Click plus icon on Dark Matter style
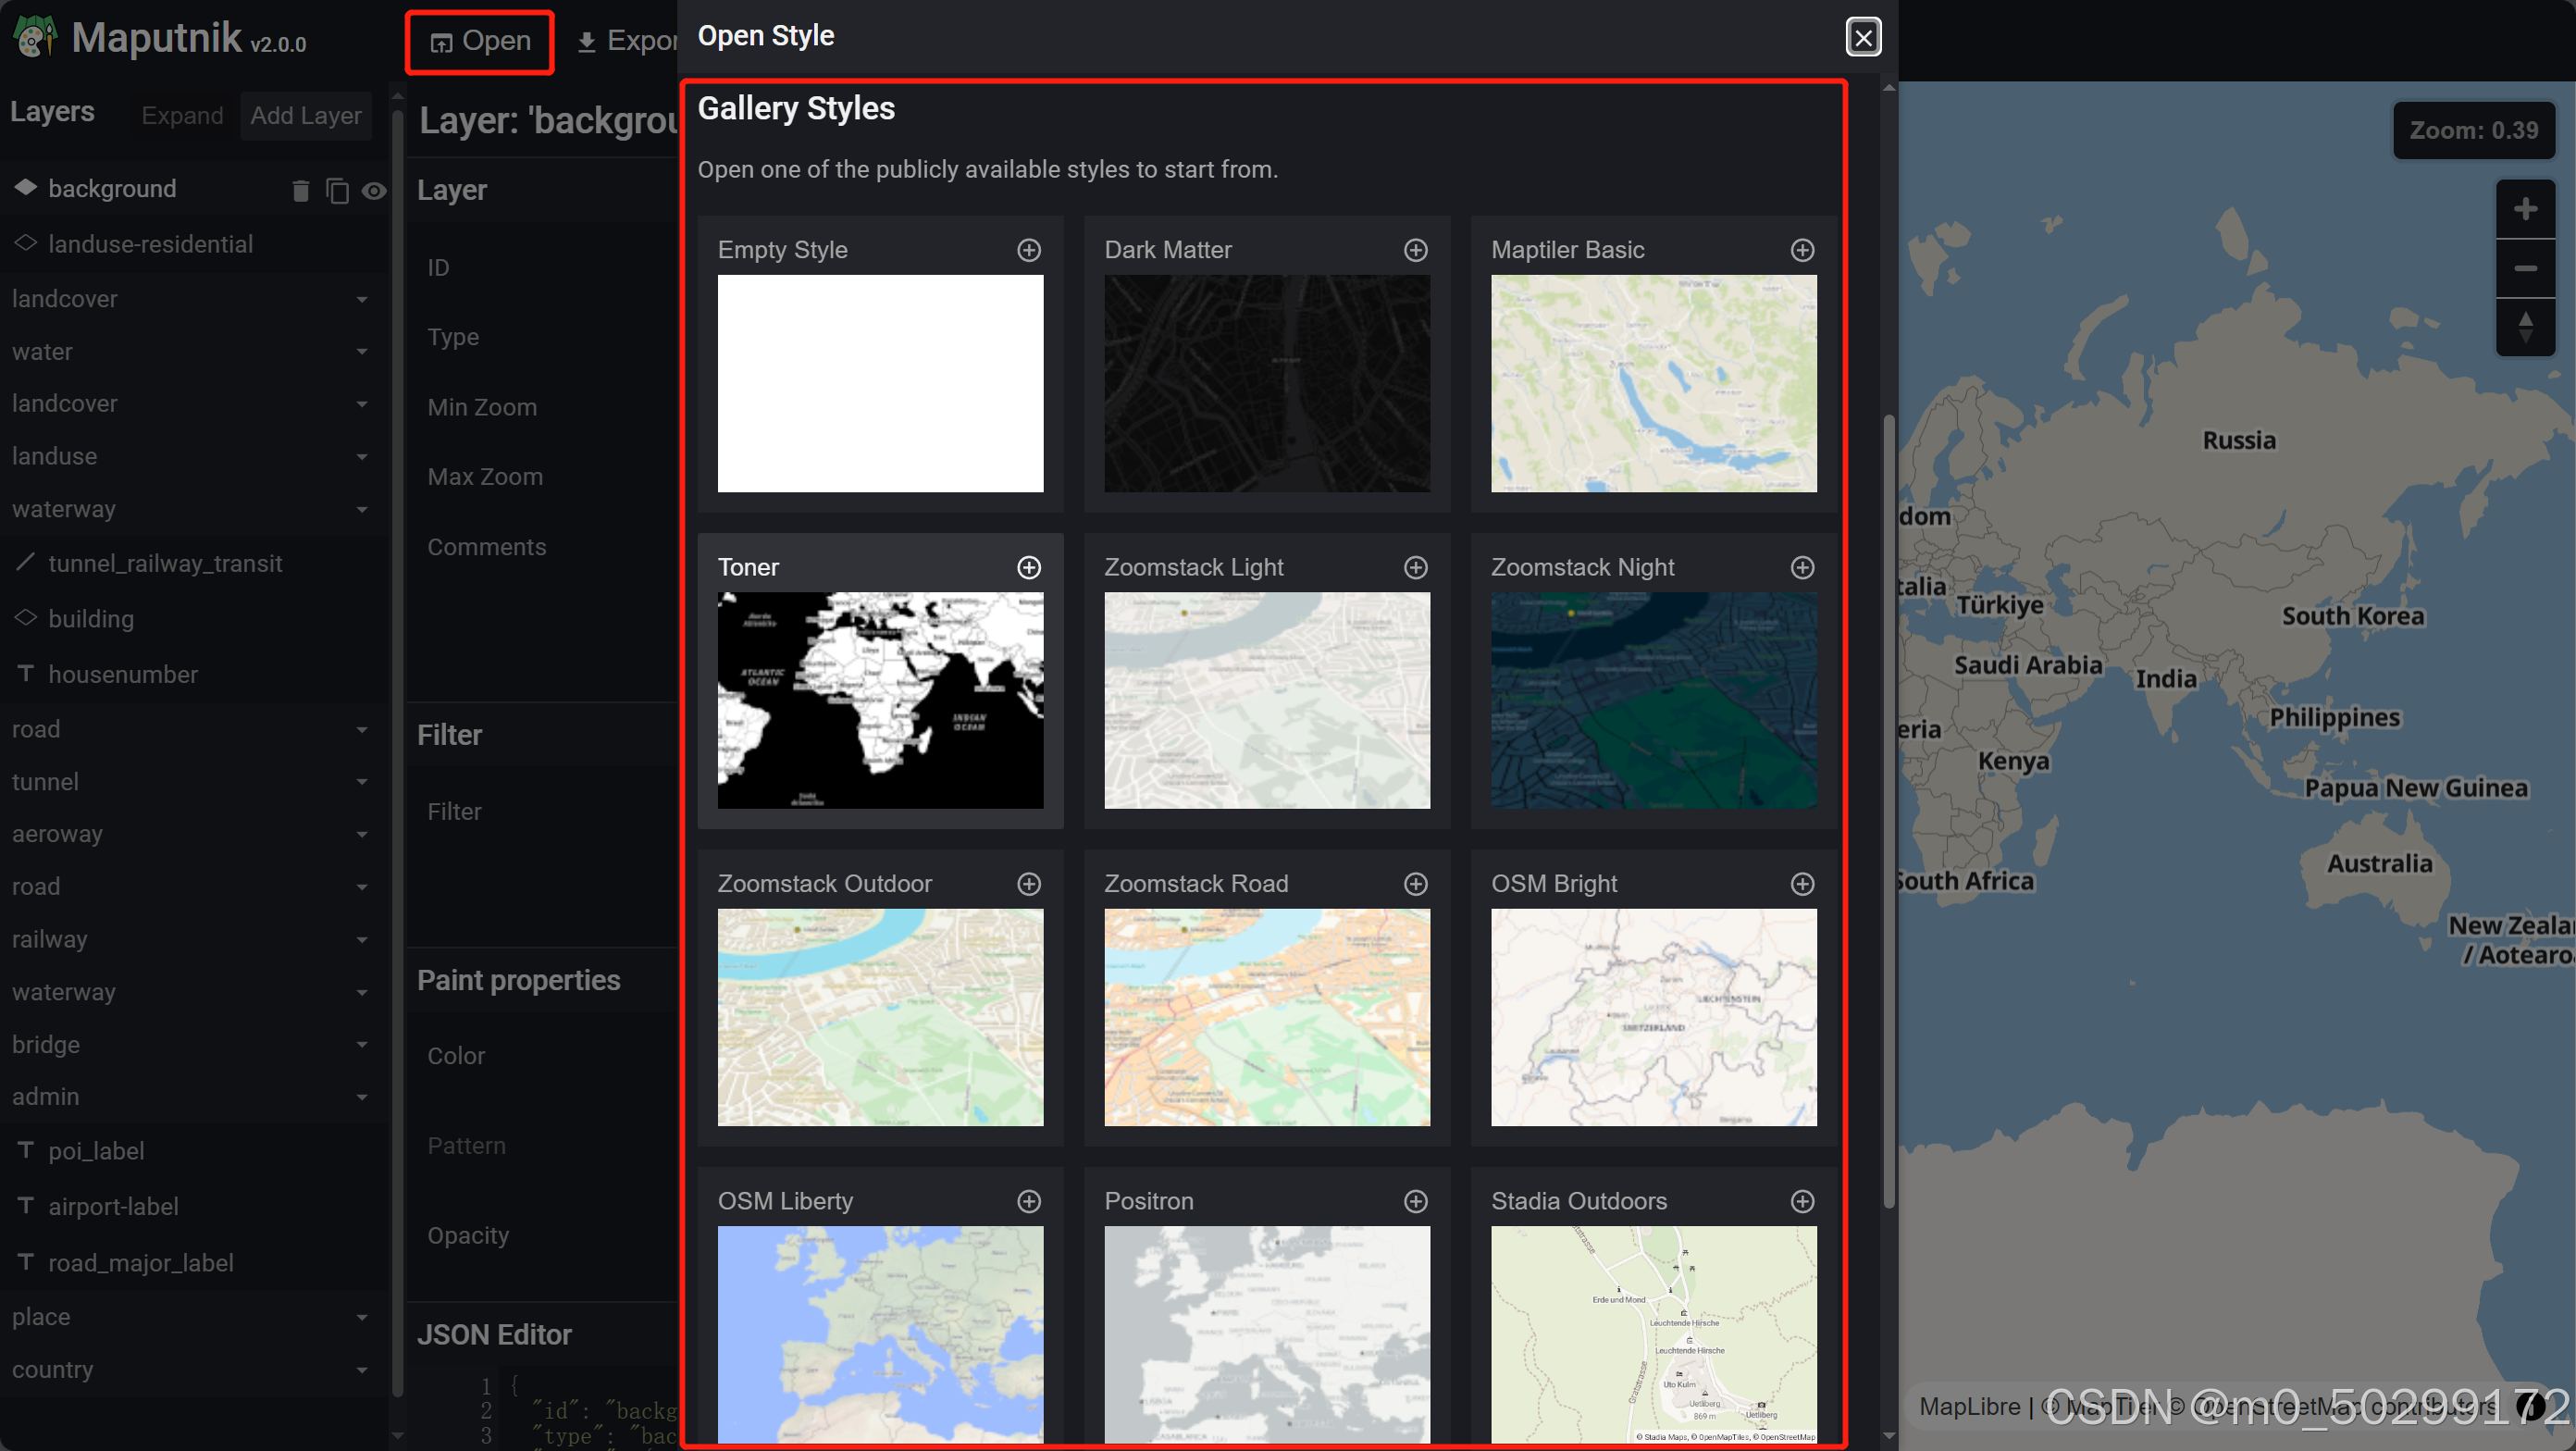The height and width of the screenshot is (1451, 2576). click(1415, 250)
